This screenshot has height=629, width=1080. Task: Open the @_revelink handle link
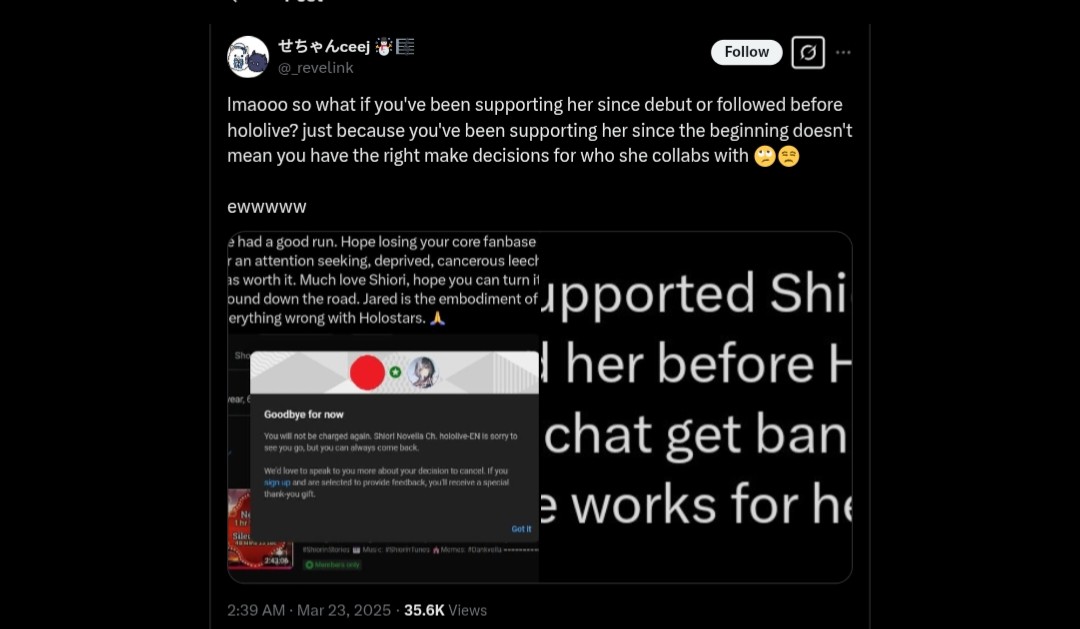[x=315, y=68]
